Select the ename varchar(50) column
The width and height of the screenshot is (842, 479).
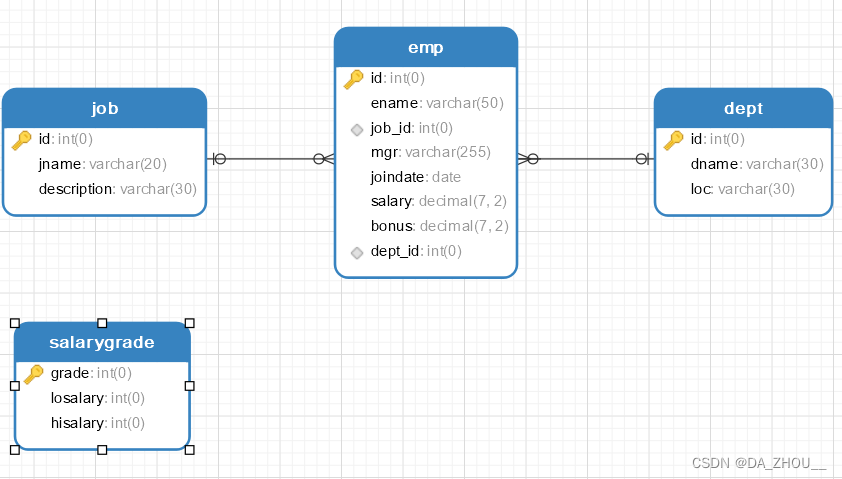(436, 103)
